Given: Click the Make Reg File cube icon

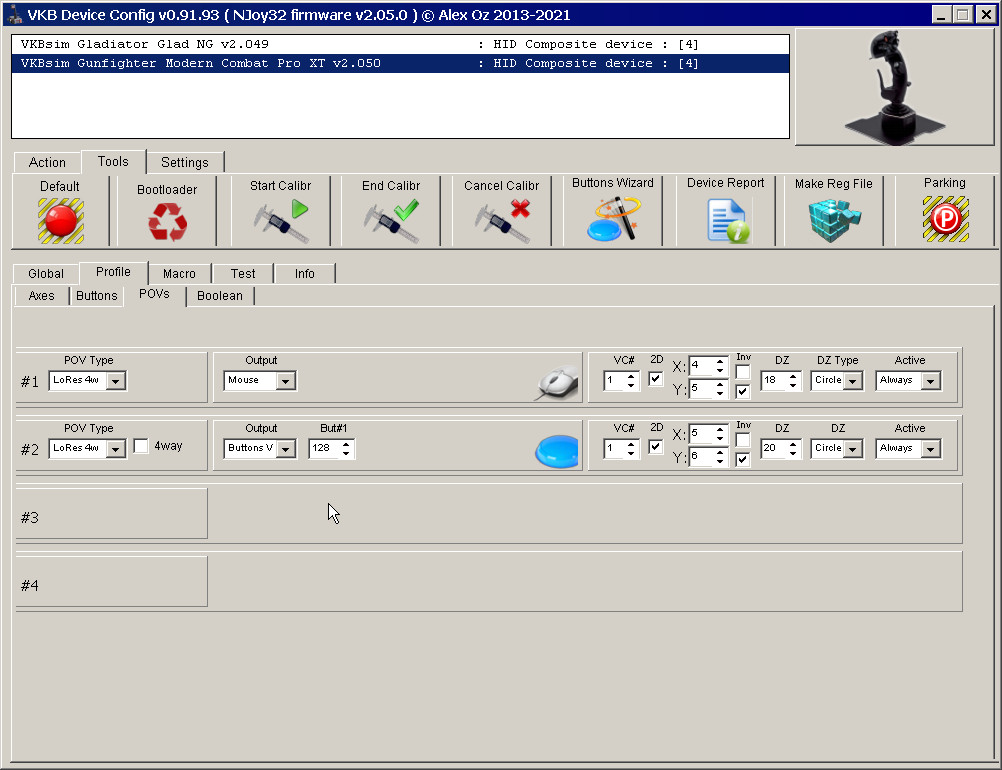Looking at the screenshot, I should (x=834, y=220).
